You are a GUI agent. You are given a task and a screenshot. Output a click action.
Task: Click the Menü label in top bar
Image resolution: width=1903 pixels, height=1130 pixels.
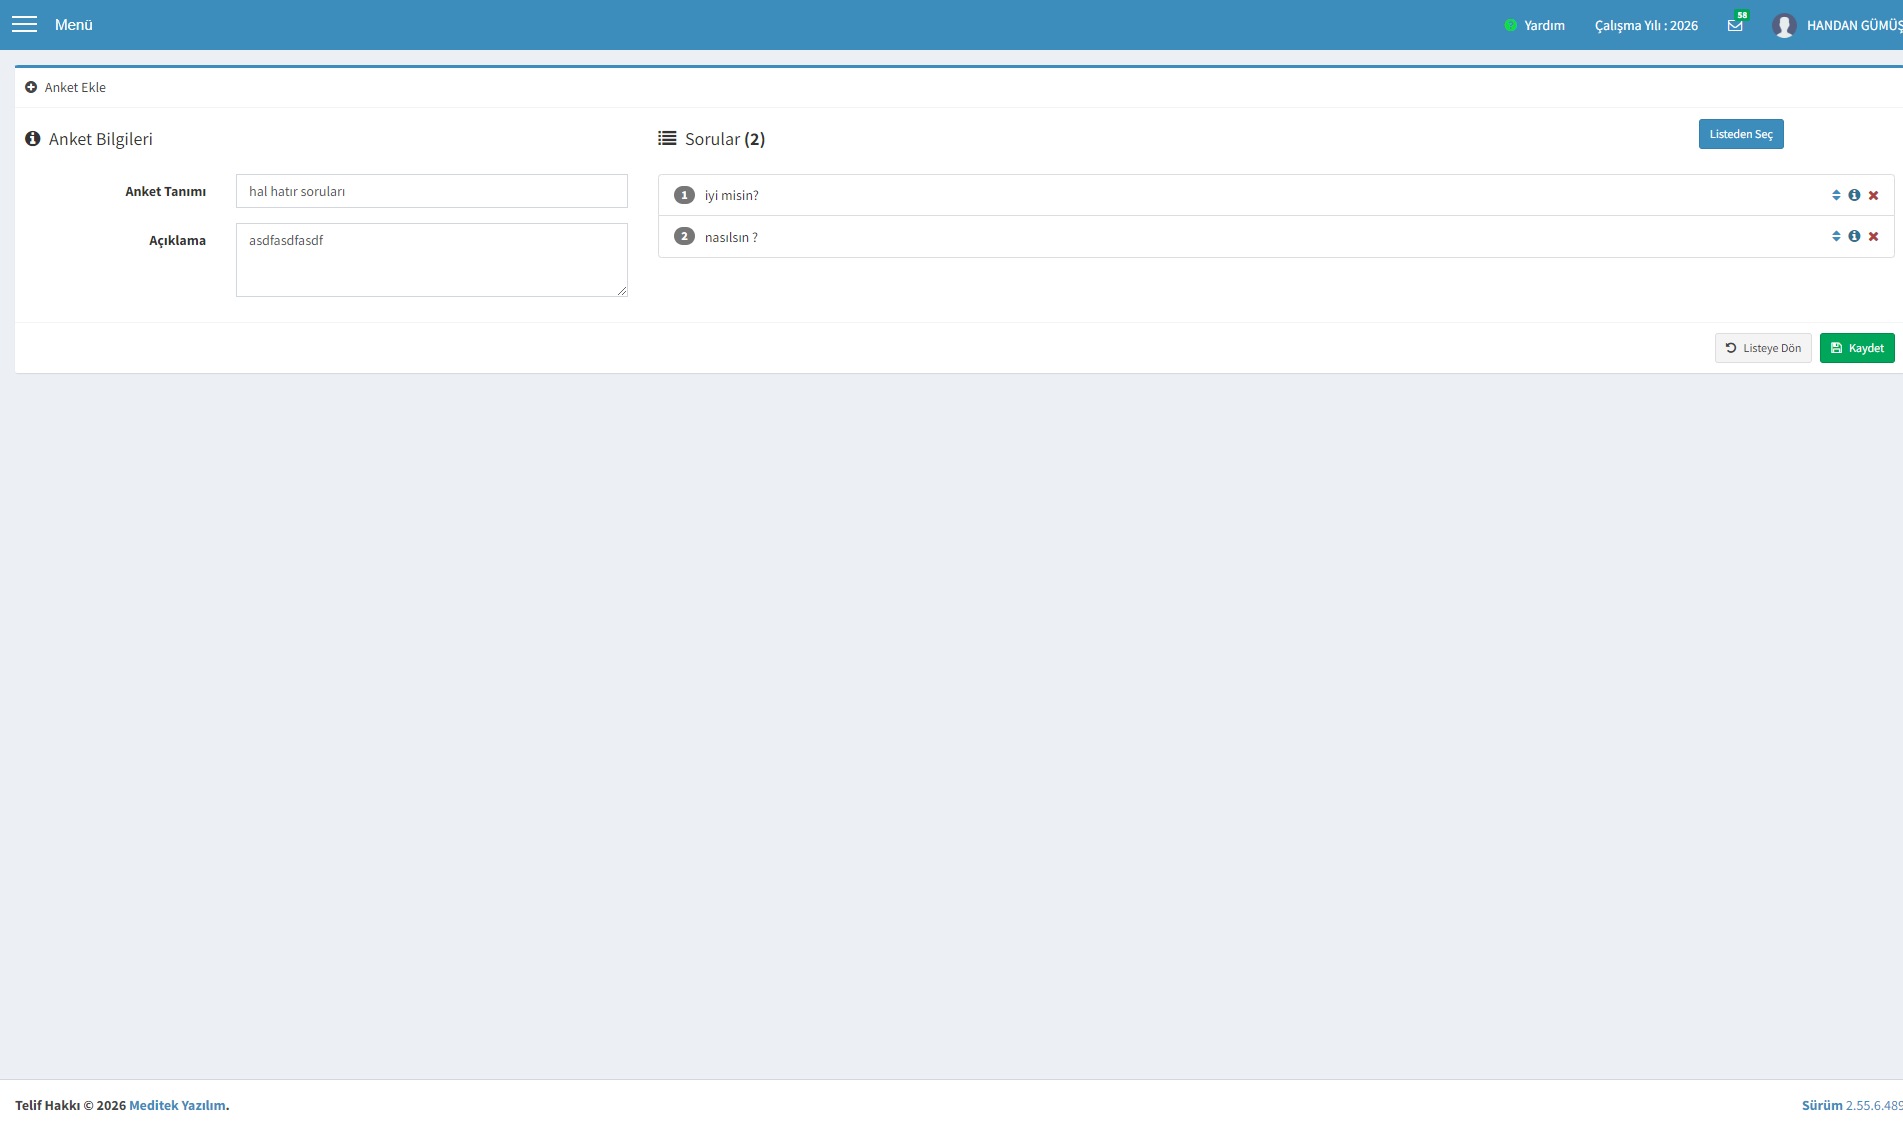(73, 25)
